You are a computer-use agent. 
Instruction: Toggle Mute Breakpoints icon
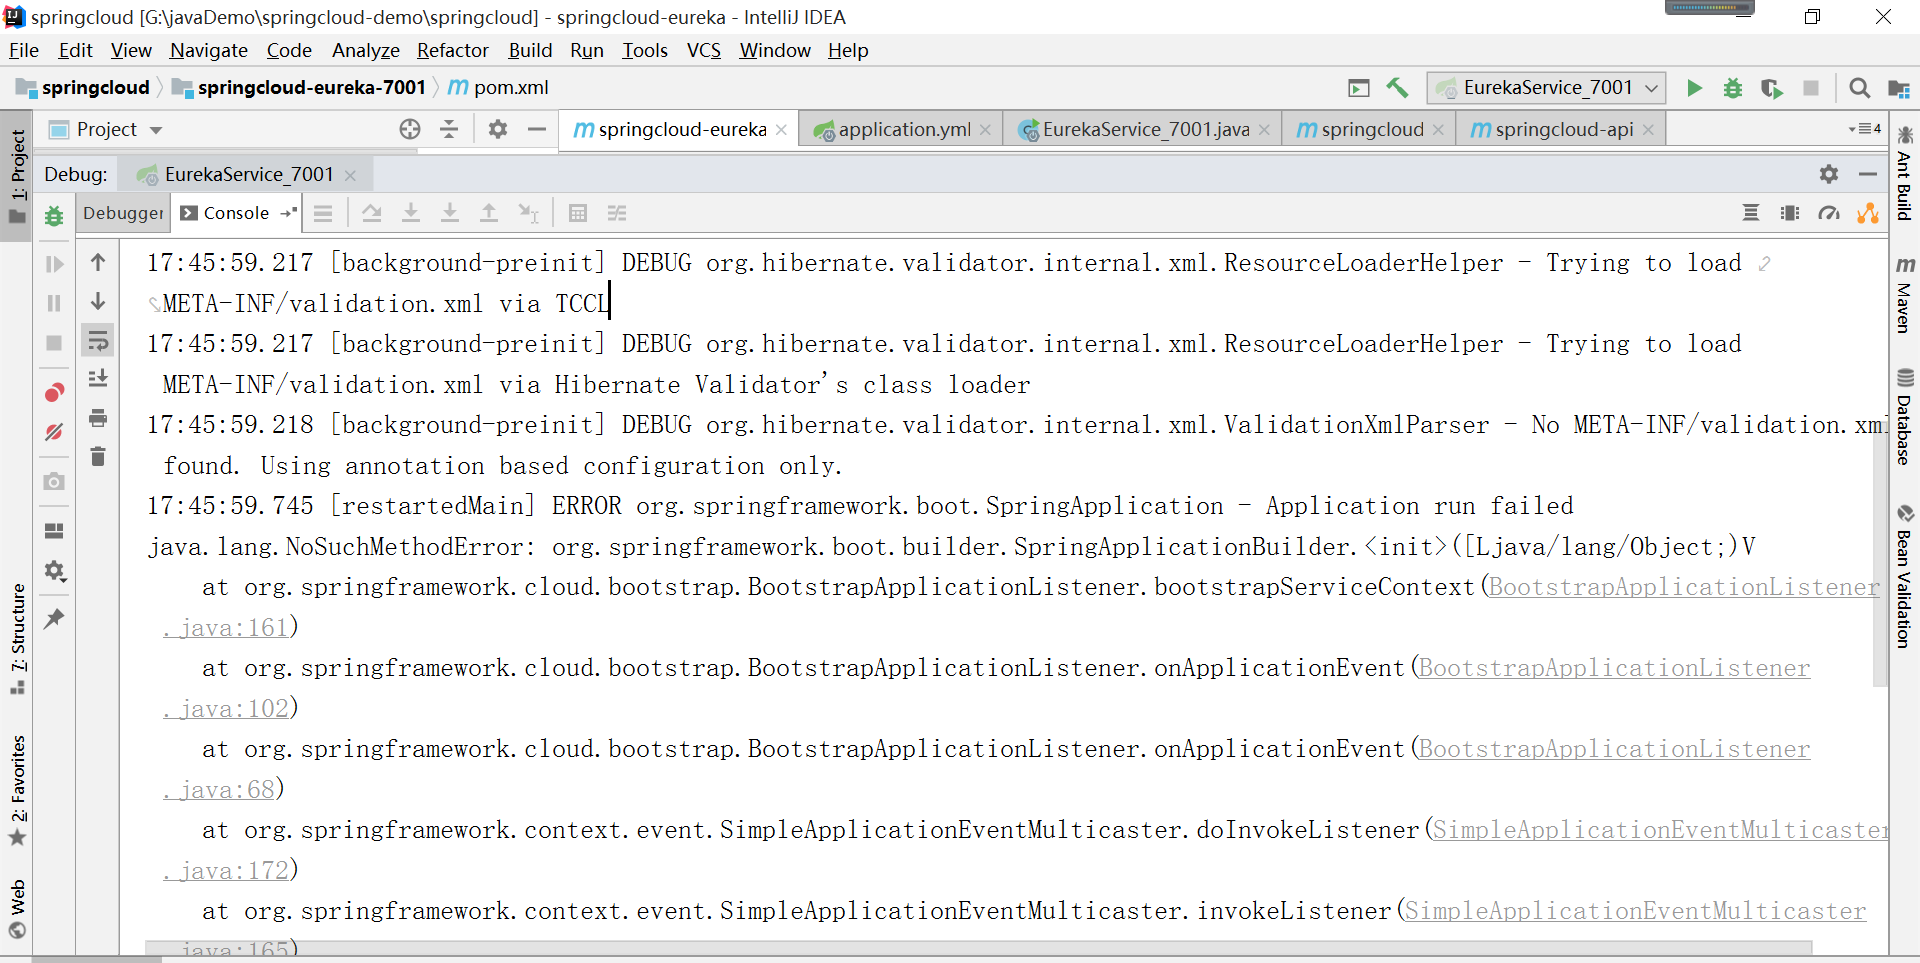point(54,432)
